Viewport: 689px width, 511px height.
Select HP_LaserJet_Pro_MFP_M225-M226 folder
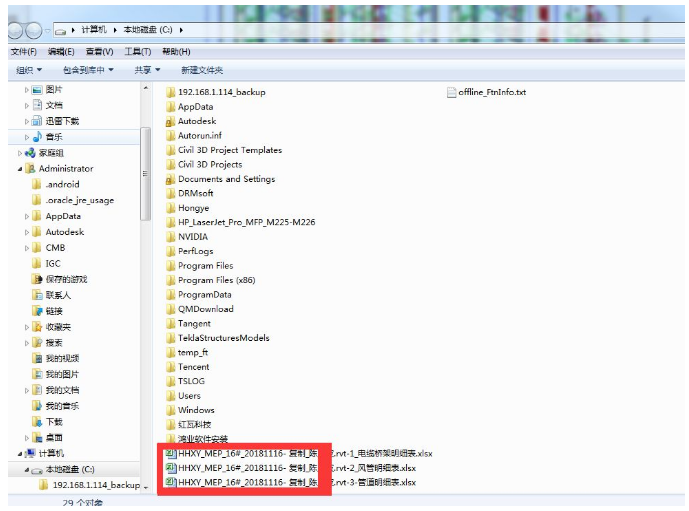click(x=240, y=222)
